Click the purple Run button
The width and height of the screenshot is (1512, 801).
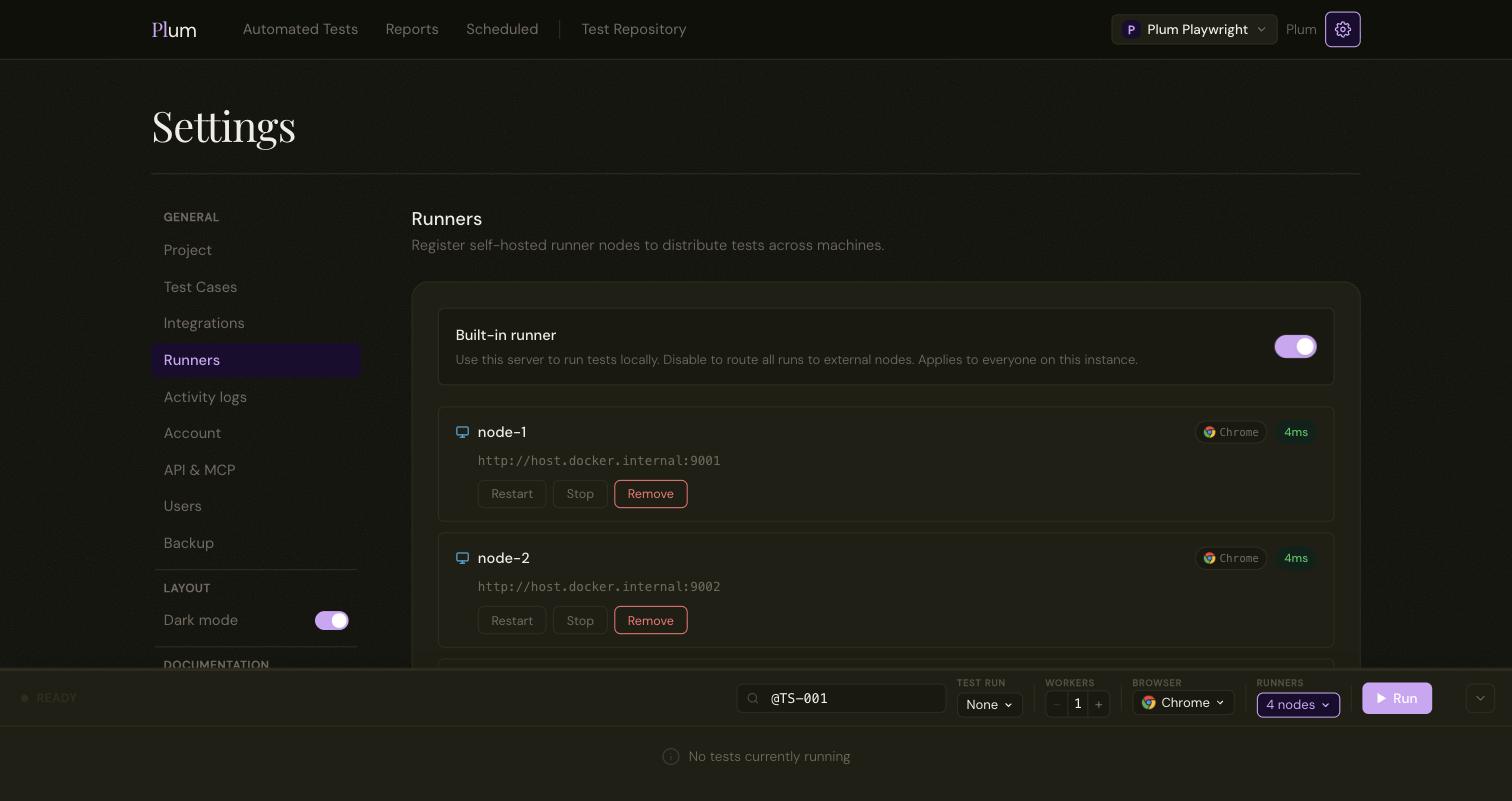[1397, 698]
